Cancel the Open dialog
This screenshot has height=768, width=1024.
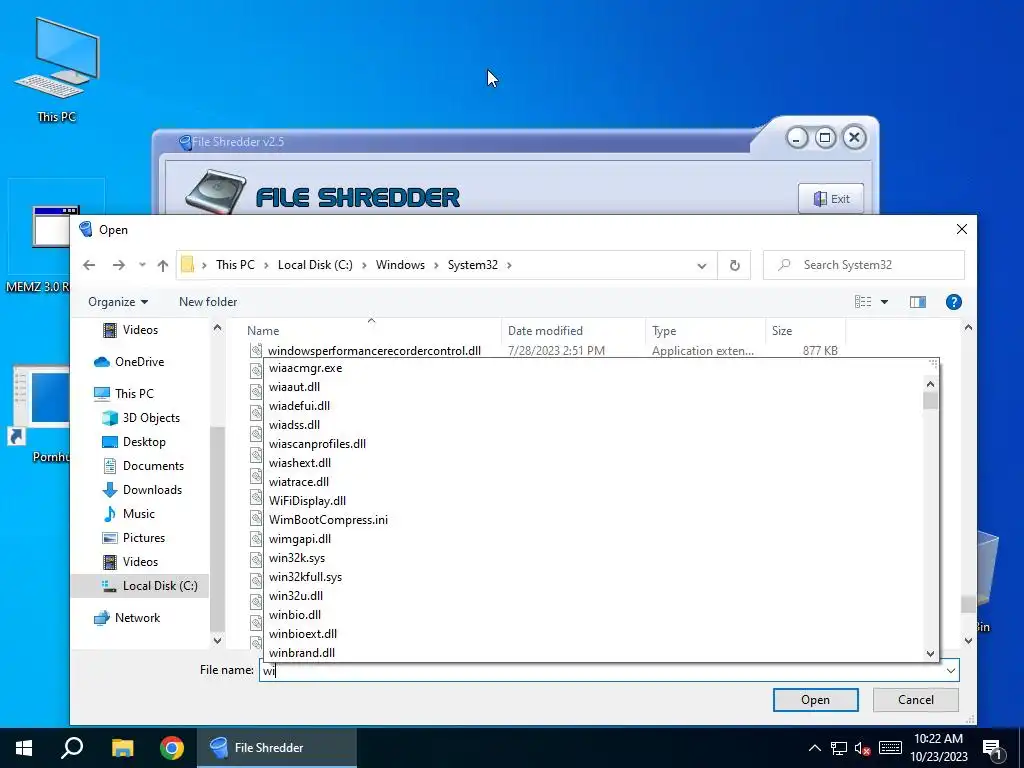pyautogui.click(x=916, y=700)
